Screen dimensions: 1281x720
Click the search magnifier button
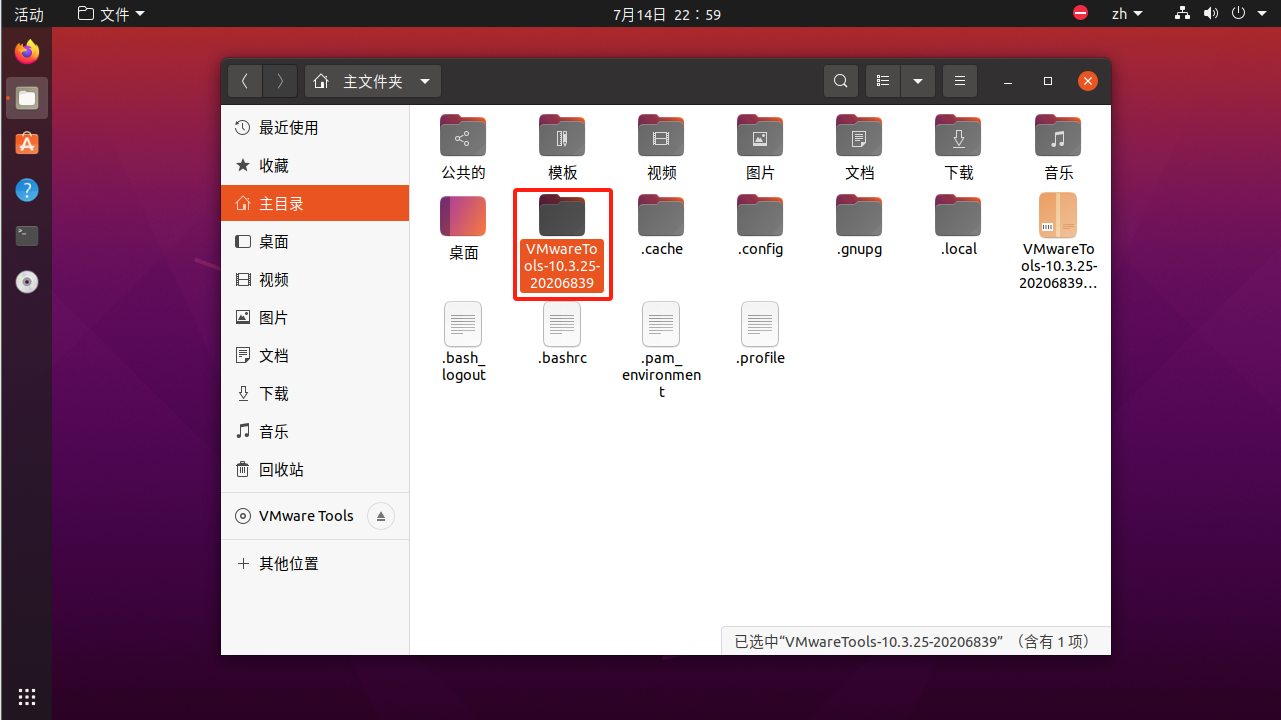(x=841, y=81)
